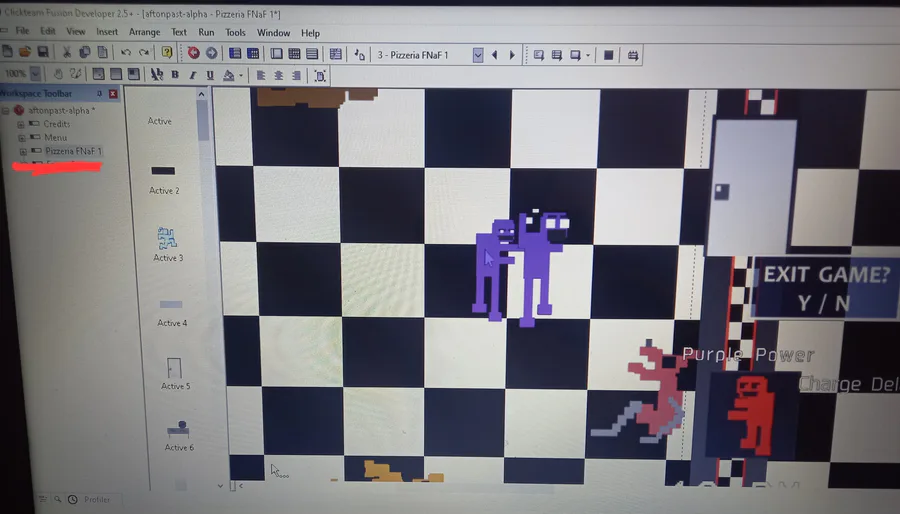Toggle italic text formatting
This screenshot has height=514, width=900.
pyautogui.click(x=192, y=75)
